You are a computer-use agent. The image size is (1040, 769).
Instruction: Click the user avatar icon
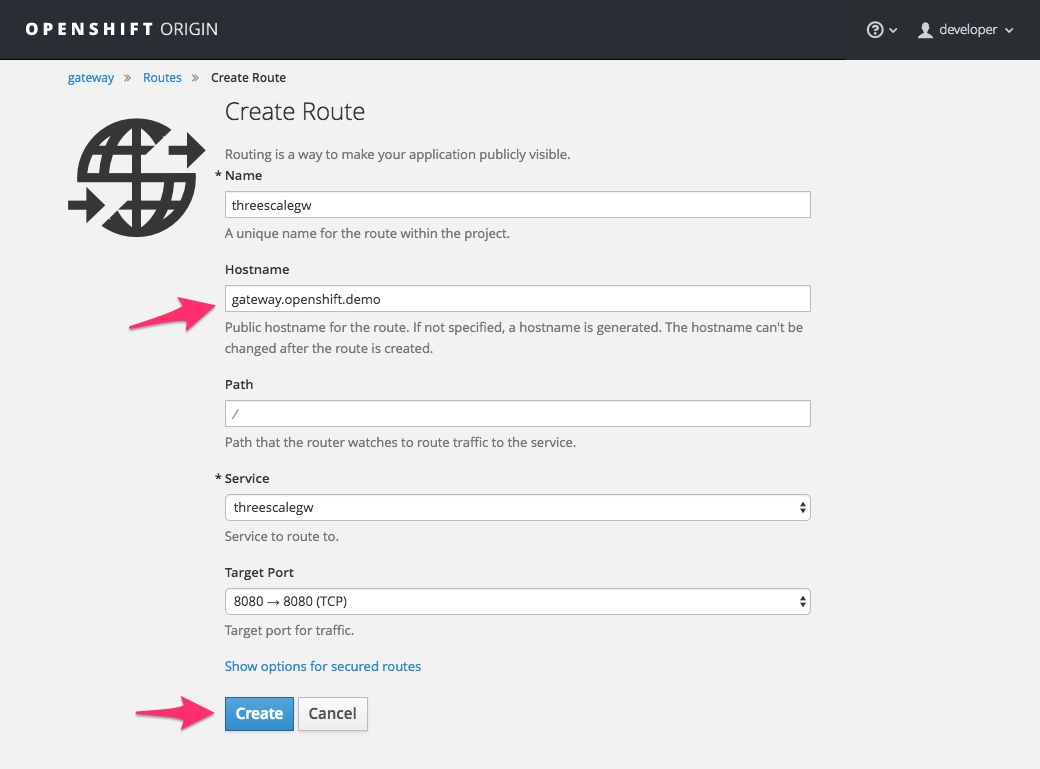[x=925, y=30]
